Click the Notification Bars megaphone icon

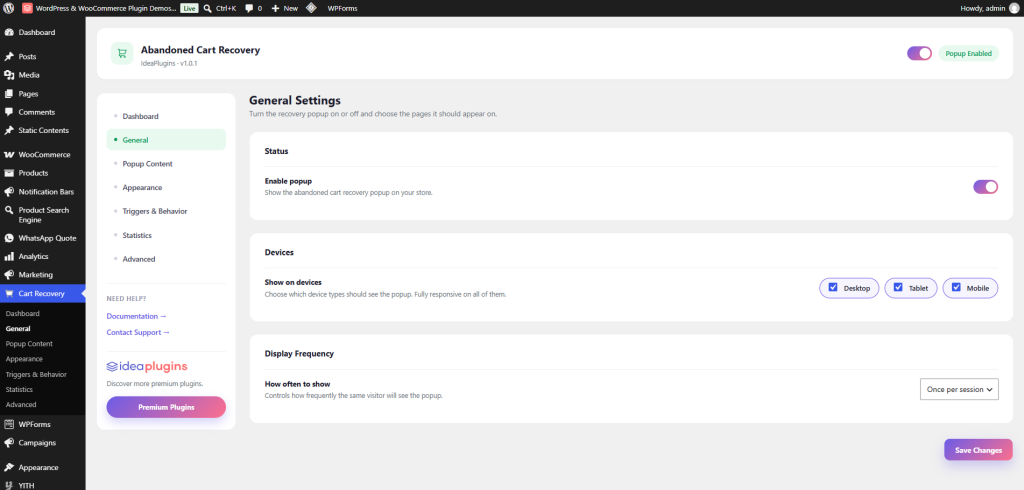click(9, 192)
